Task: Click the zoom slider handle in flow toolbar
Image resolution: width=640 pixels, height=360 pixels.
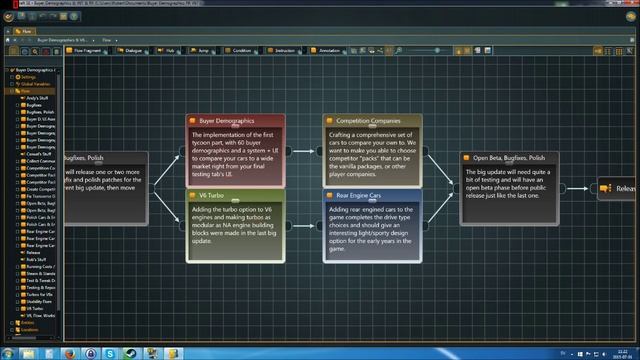Action: [437, 51]
